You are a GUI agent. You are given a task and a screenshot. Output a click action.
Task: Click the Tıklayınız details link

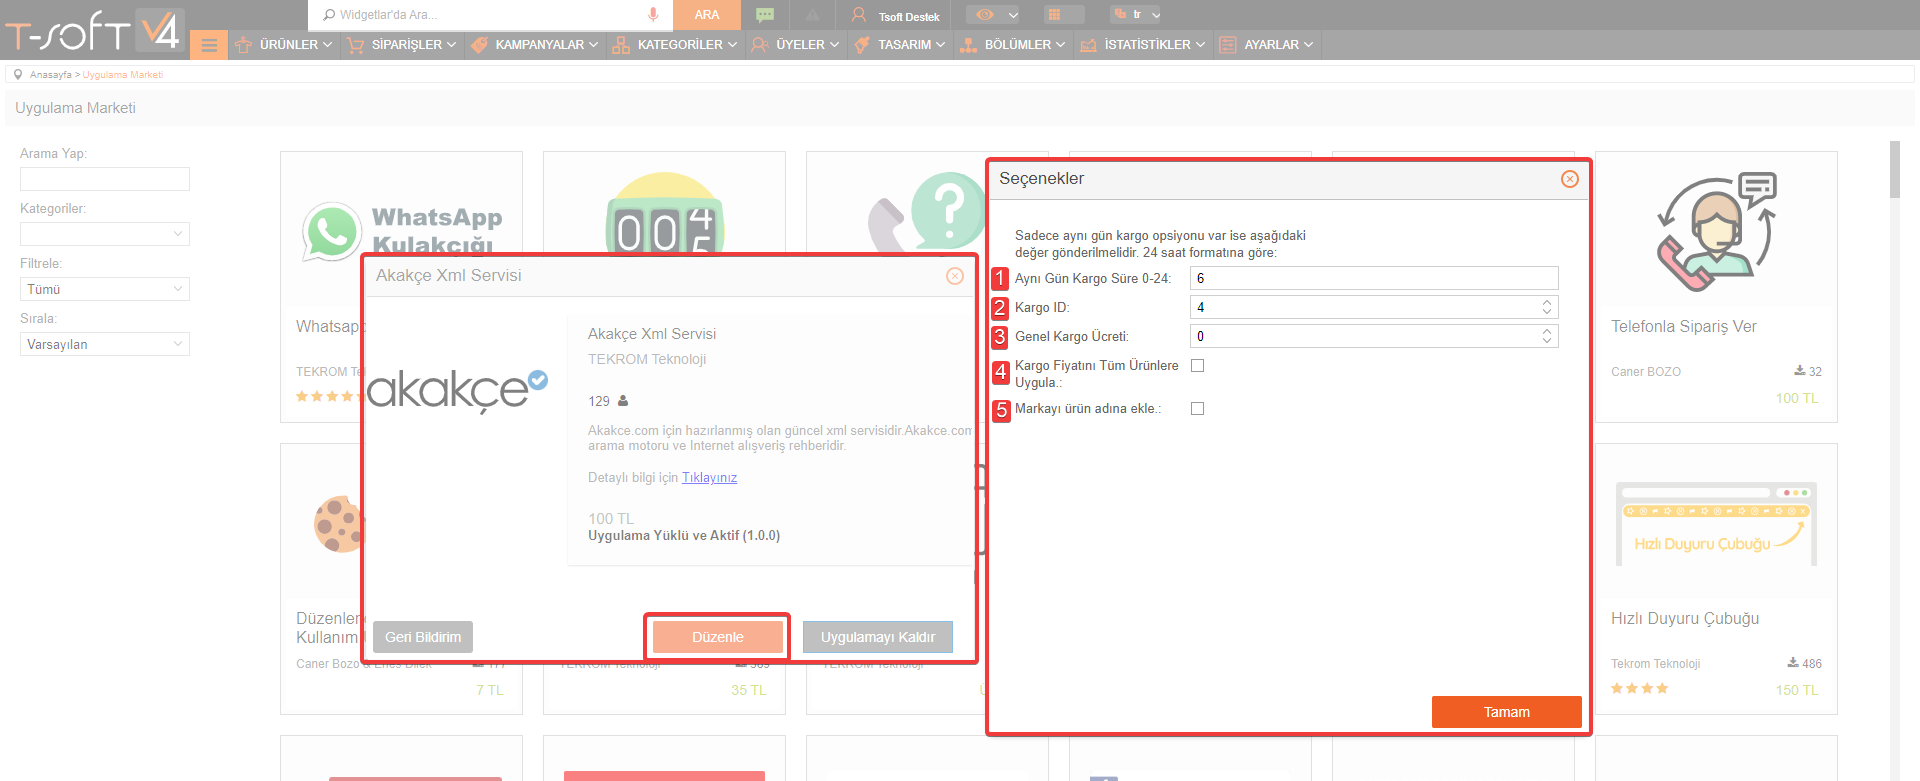(709, 478)
